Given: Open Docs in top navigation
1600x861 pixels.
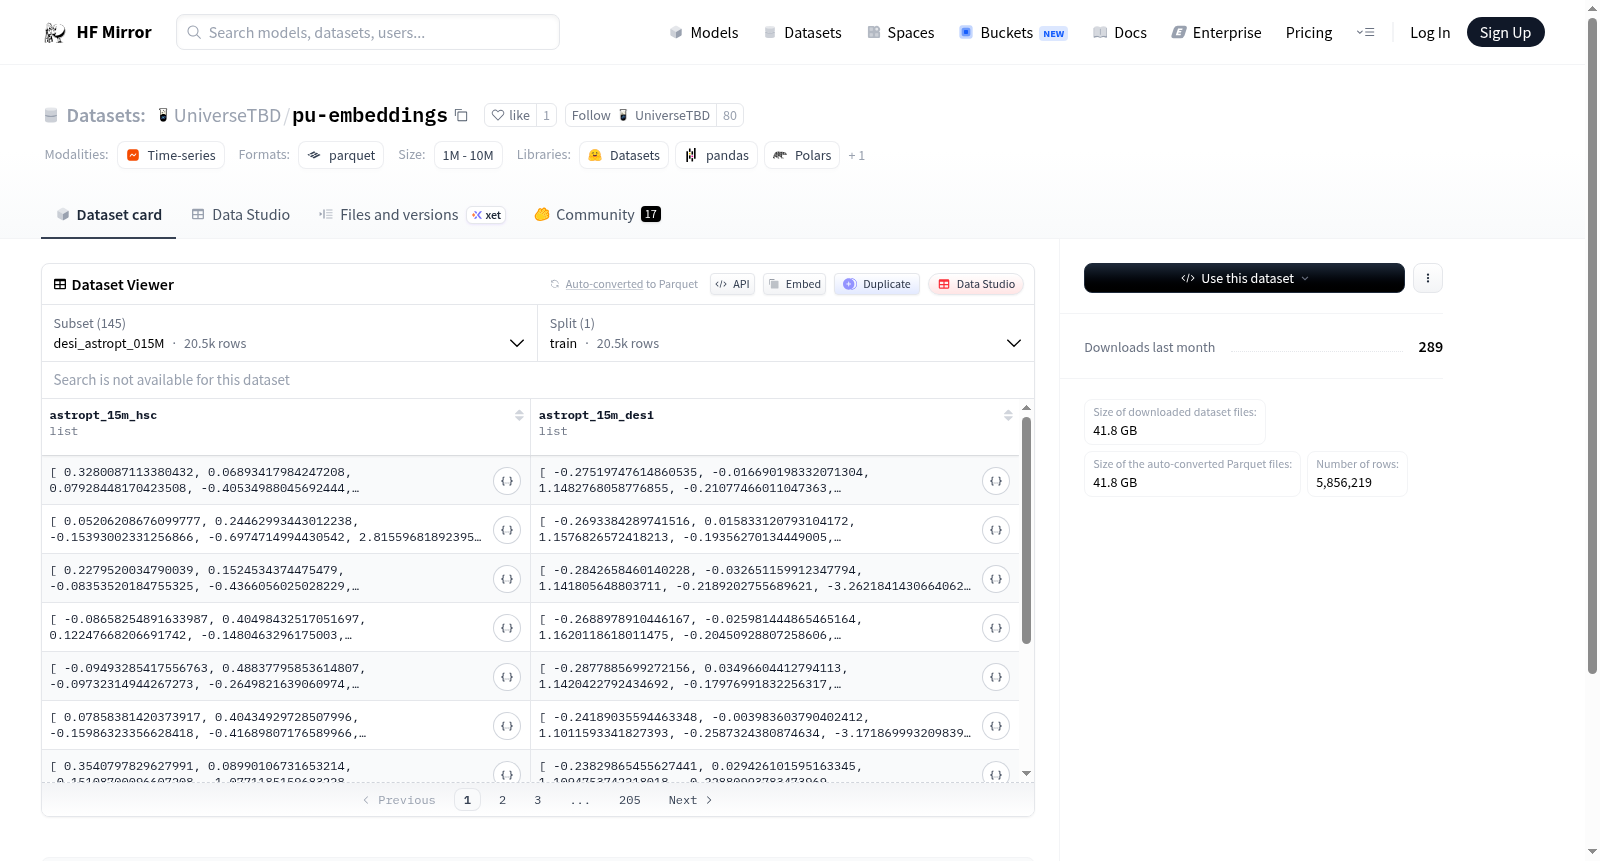Looking at the screenshot, I should coord(1120,32).
